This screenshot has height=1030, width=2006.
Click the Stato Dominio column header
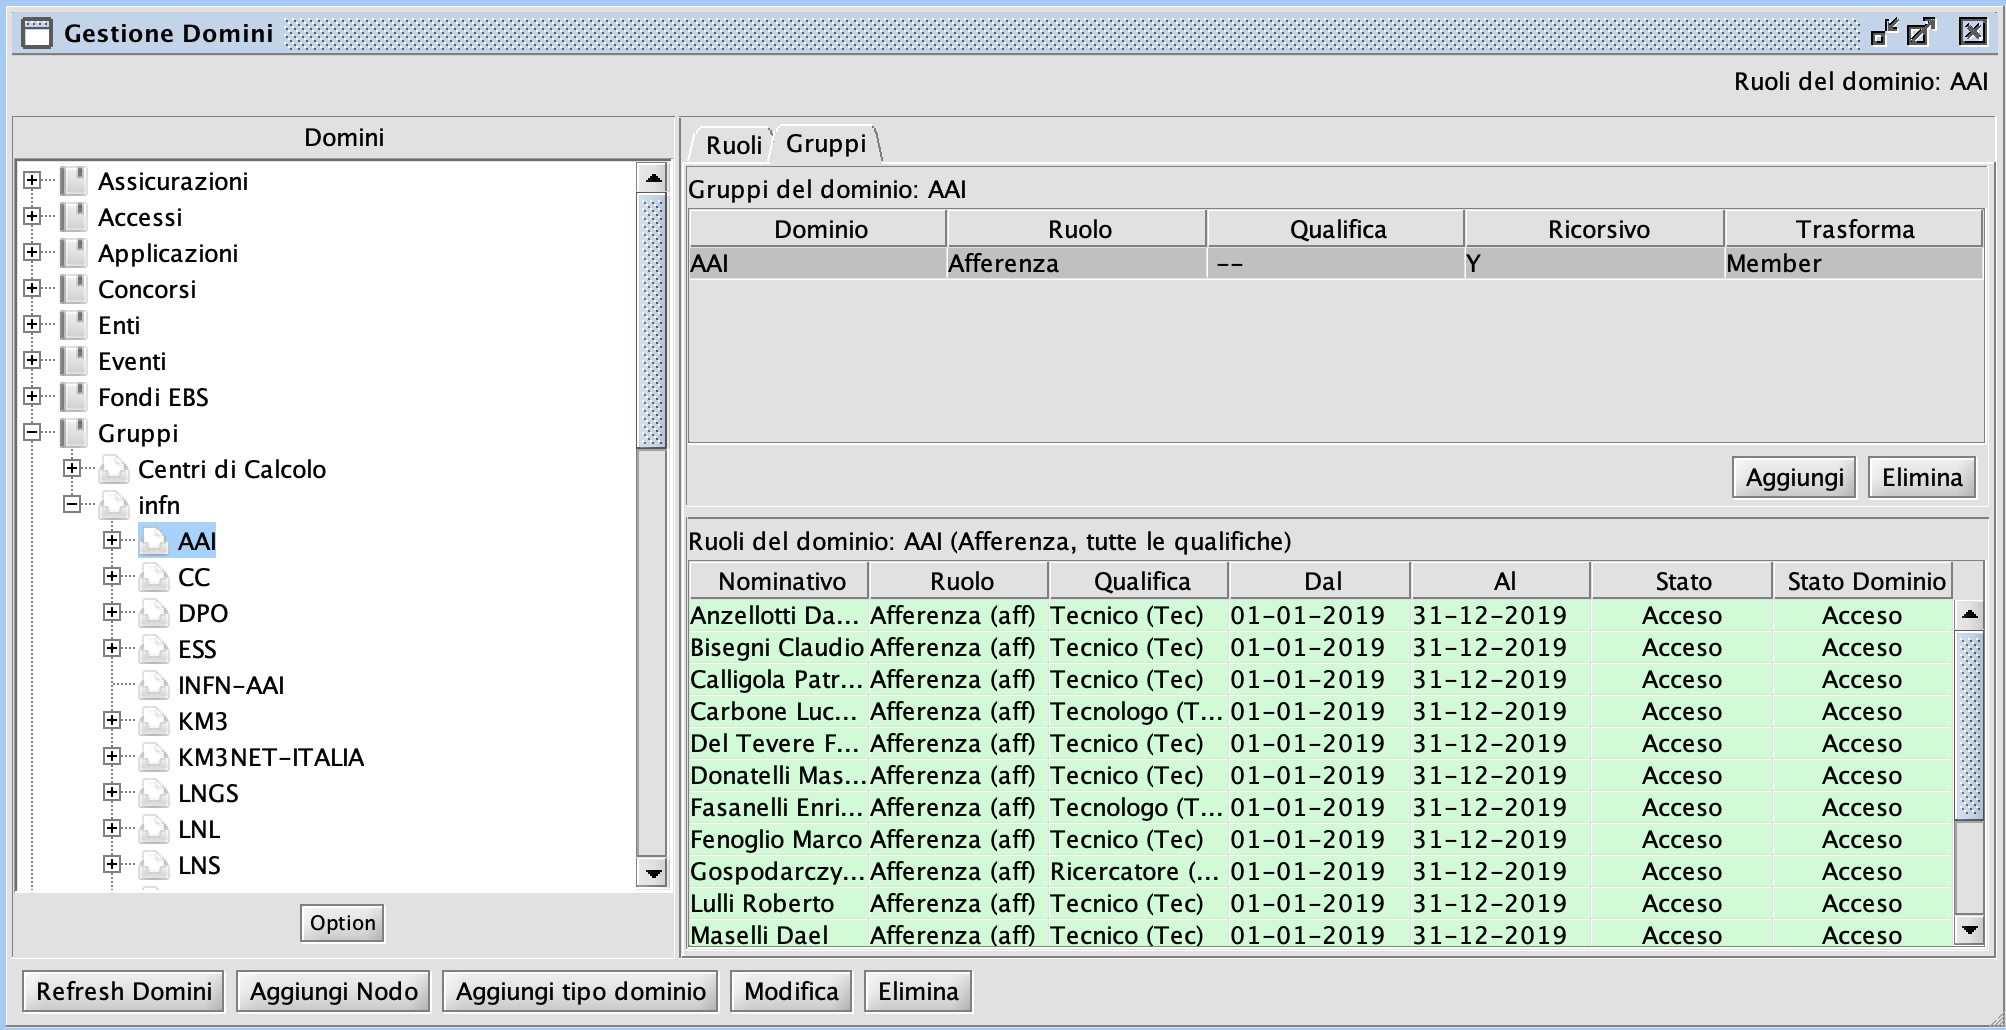[1865, 581]
